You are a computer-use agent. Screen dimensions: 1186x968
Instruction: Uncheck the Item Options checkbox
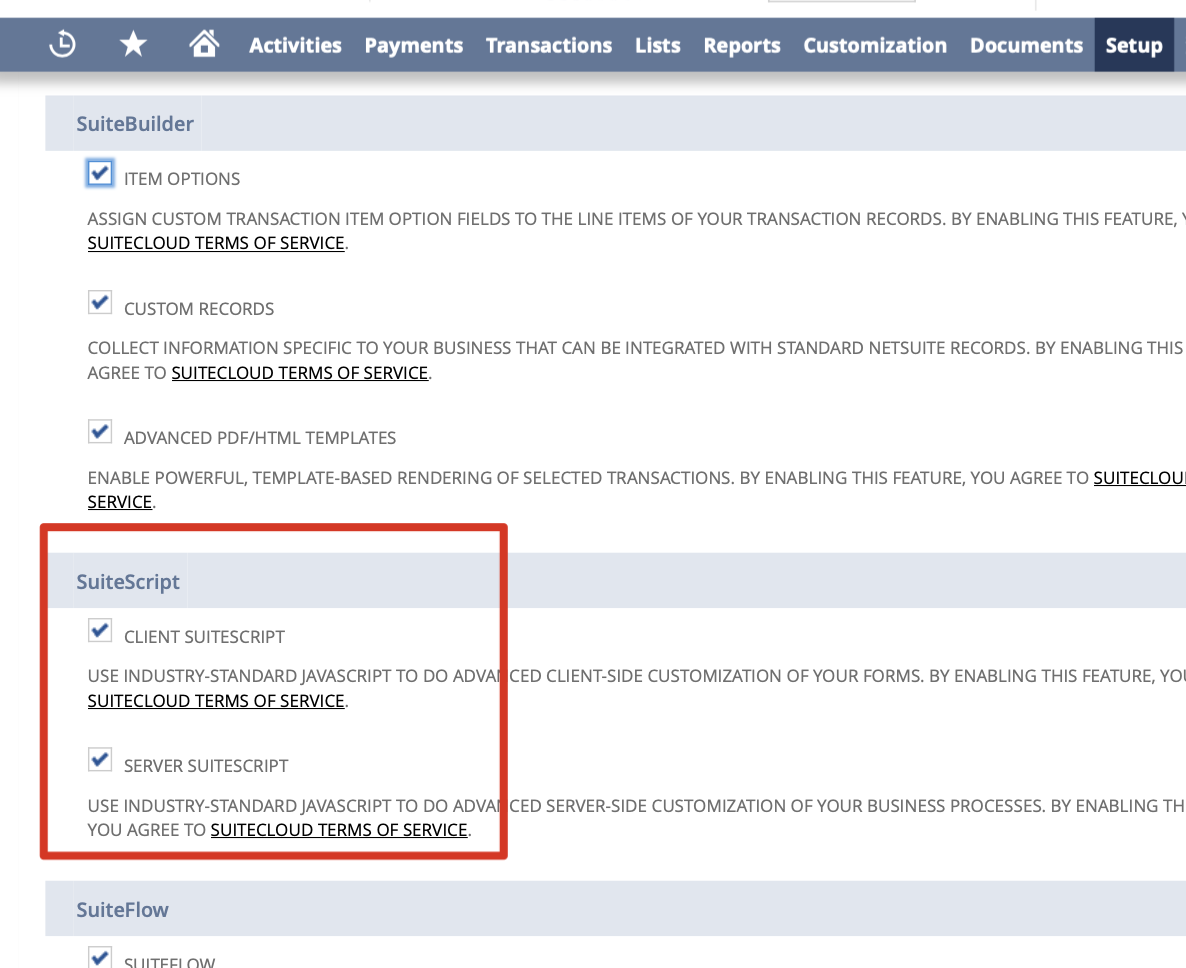[x=100, y=173]
